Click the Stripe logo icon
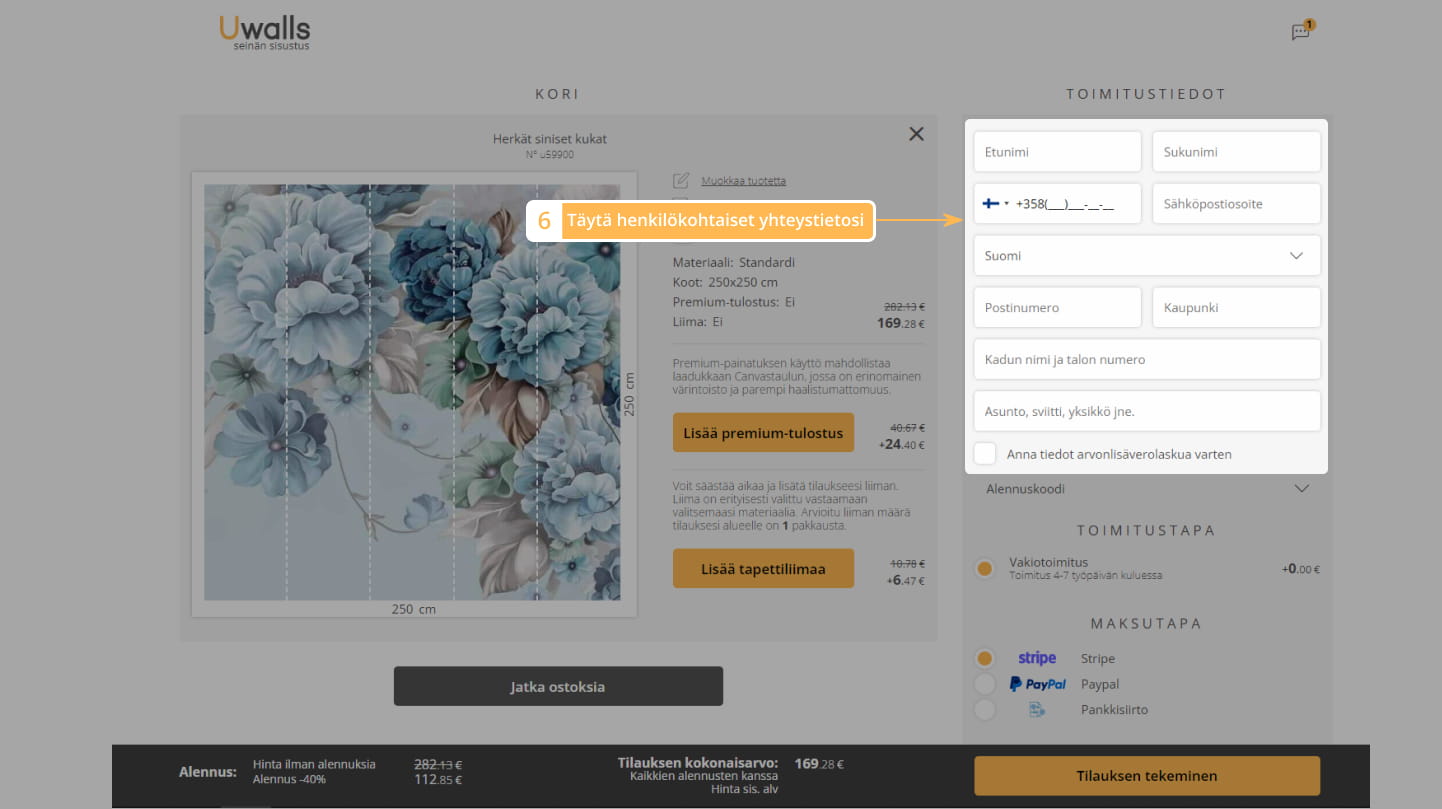Image resolution: width=1442 pixels, height=809 pixels. point(1037,658)
